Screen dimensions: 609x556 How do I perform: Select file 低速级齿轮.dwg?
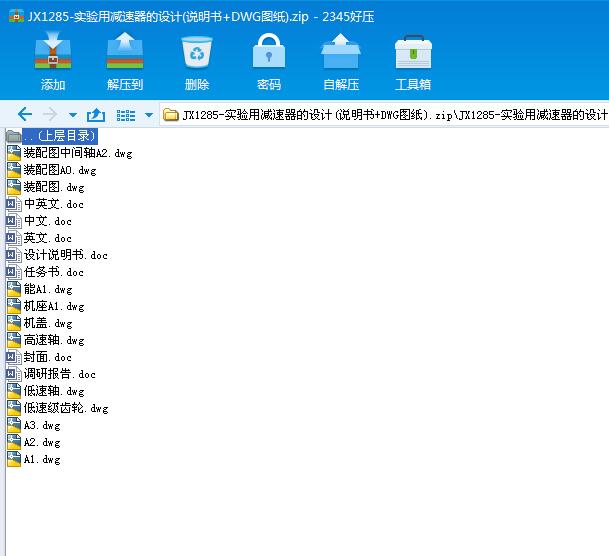click(66, 408)
